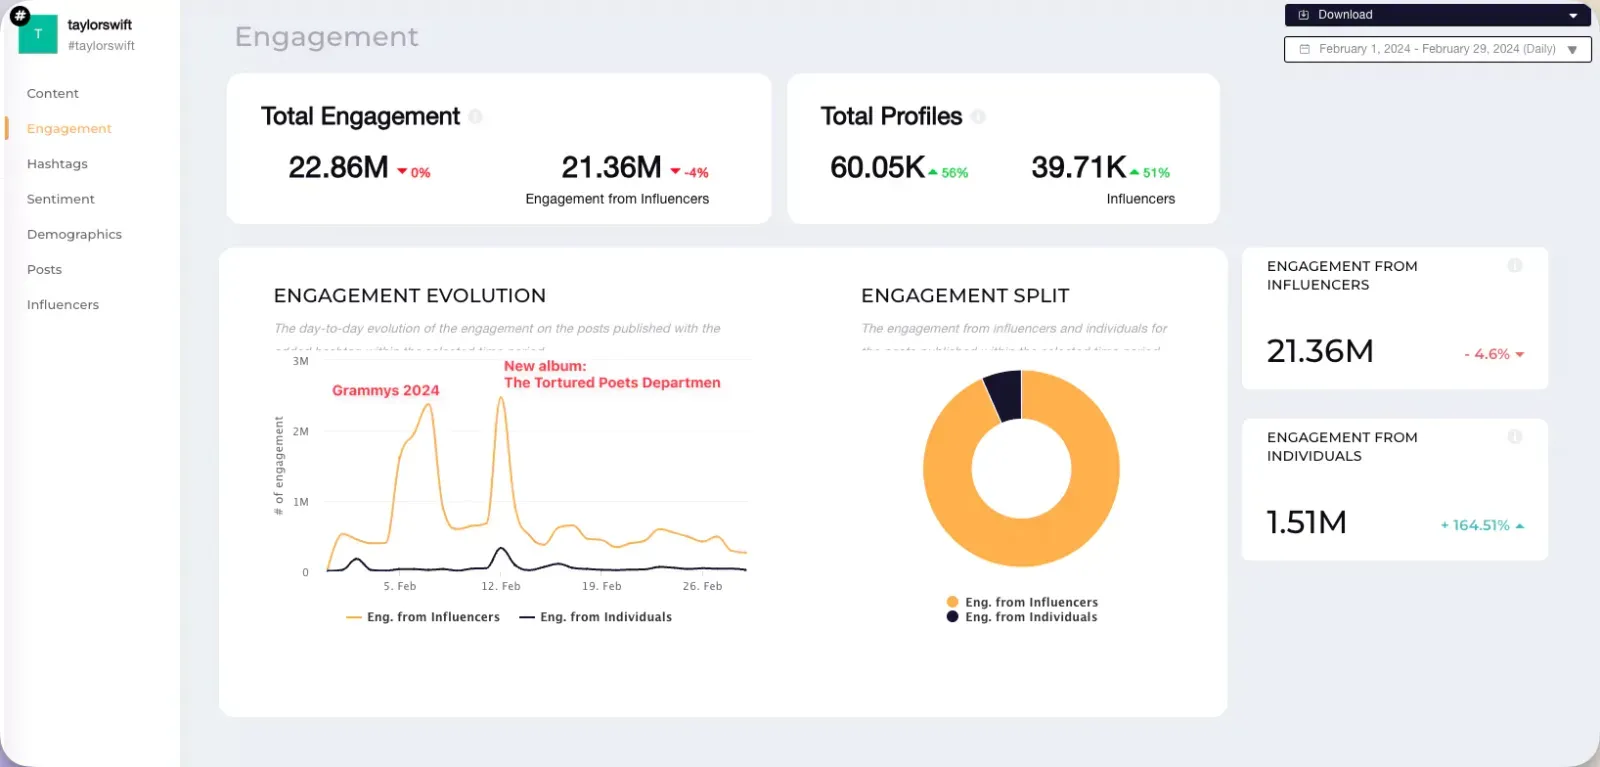Click 21.36M Engagement from Influencers value in top card

pyautogui.click(x=611, y=167)
